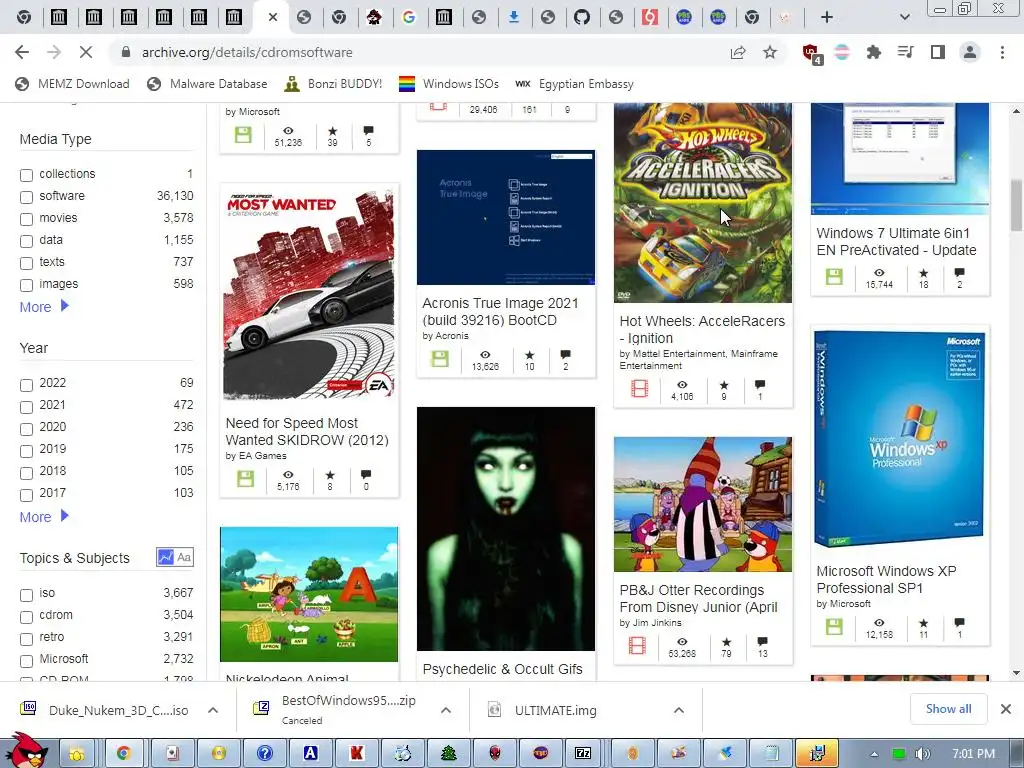
Task: Open Duke_Nukem_3D iso download options arrow
Action: 213,710
